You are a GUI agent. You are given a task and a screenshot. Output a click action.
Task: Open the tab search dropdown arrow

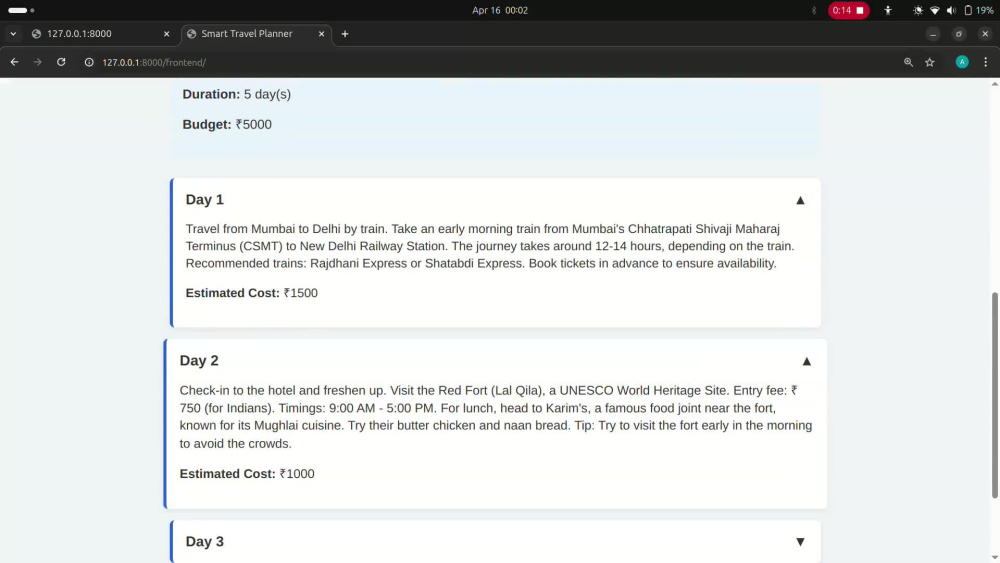[x=13, y=34]
